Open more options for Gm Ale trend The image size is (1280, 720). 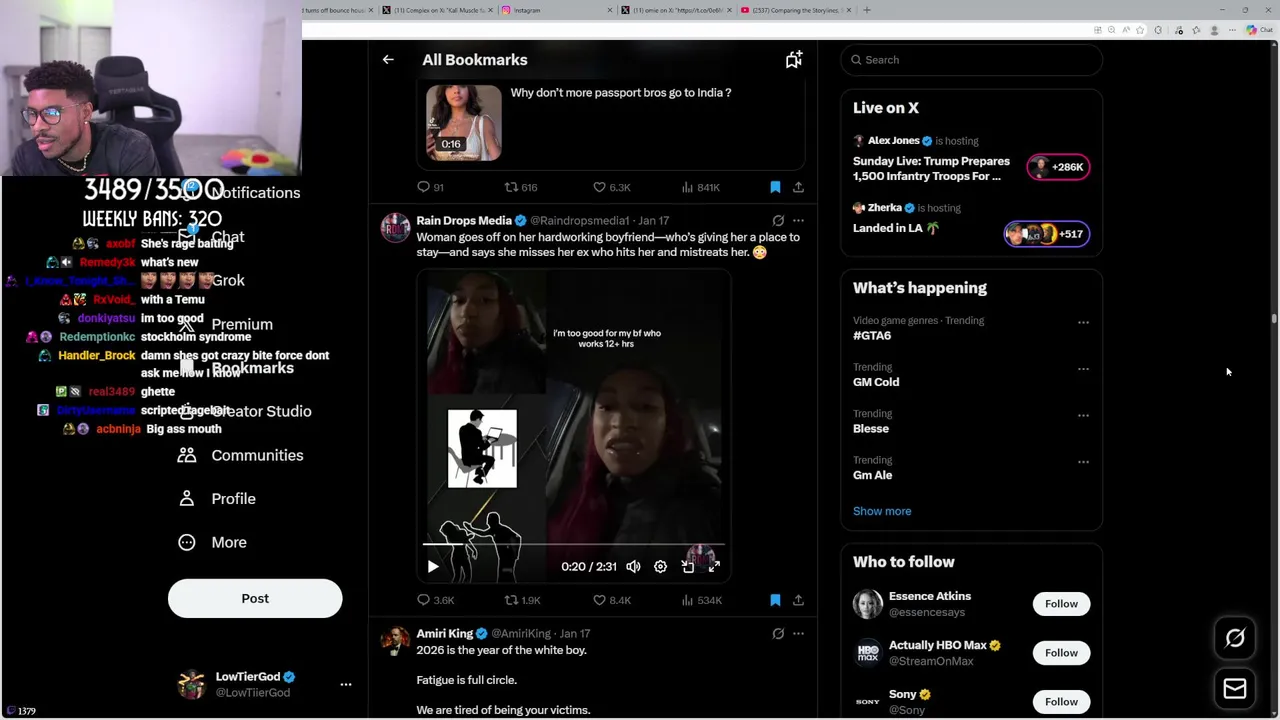tap(1083, 462)
